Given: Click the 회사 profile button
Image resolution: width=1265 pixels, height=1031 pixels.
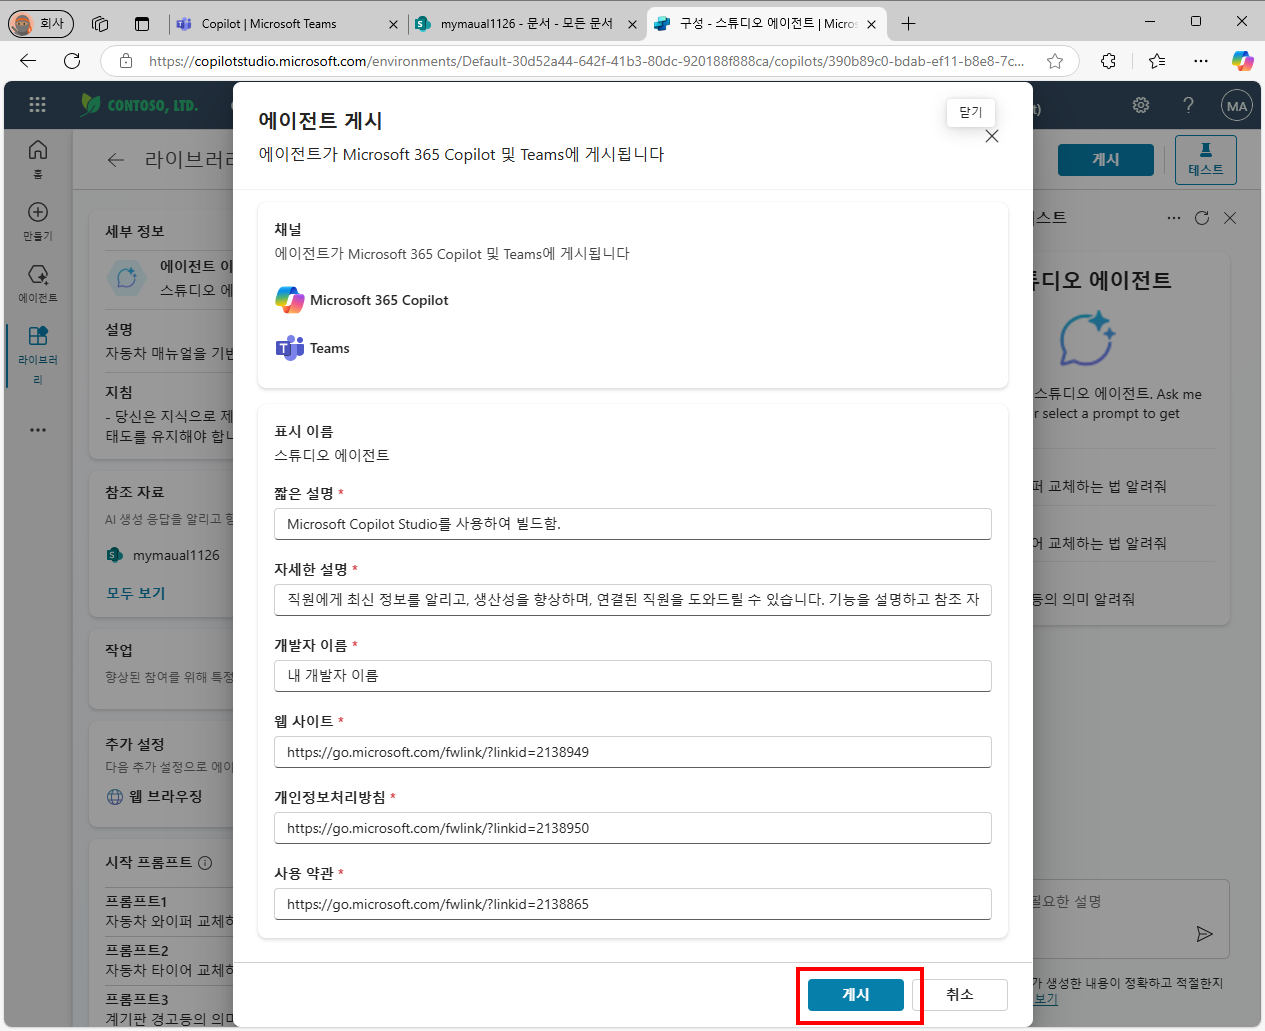Looking at the screenshot, I should (41, 23).
